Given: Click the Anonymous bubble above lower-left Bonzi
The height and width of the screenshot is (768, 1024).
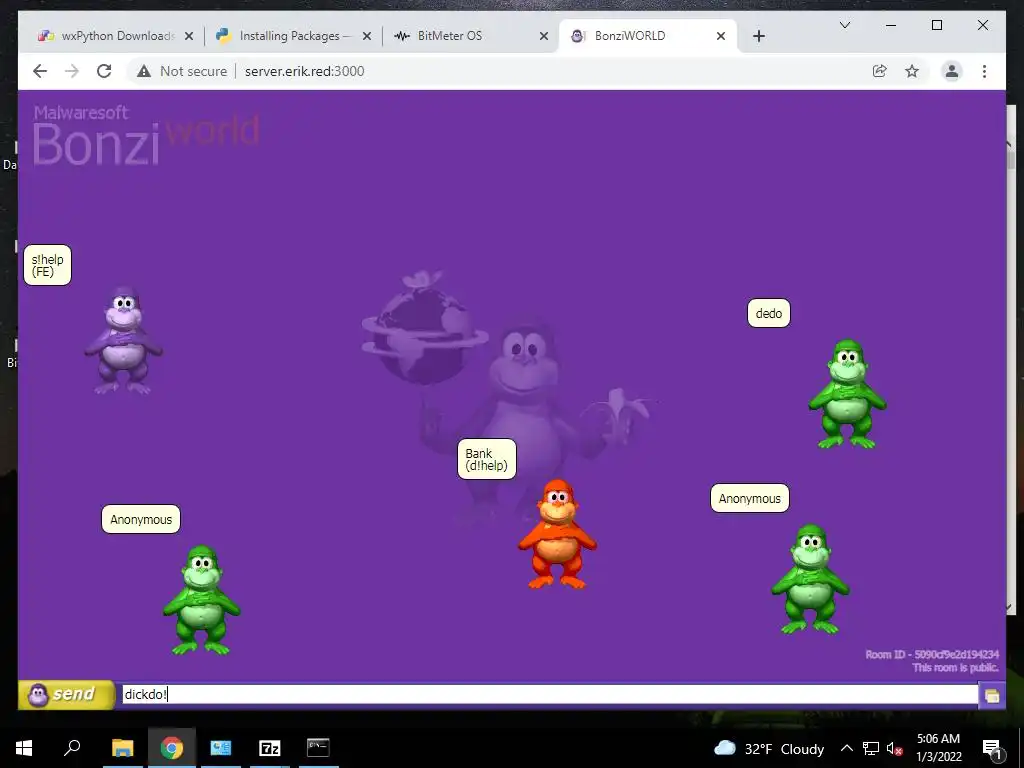Looking at the screenshot, I should (141, 519).
